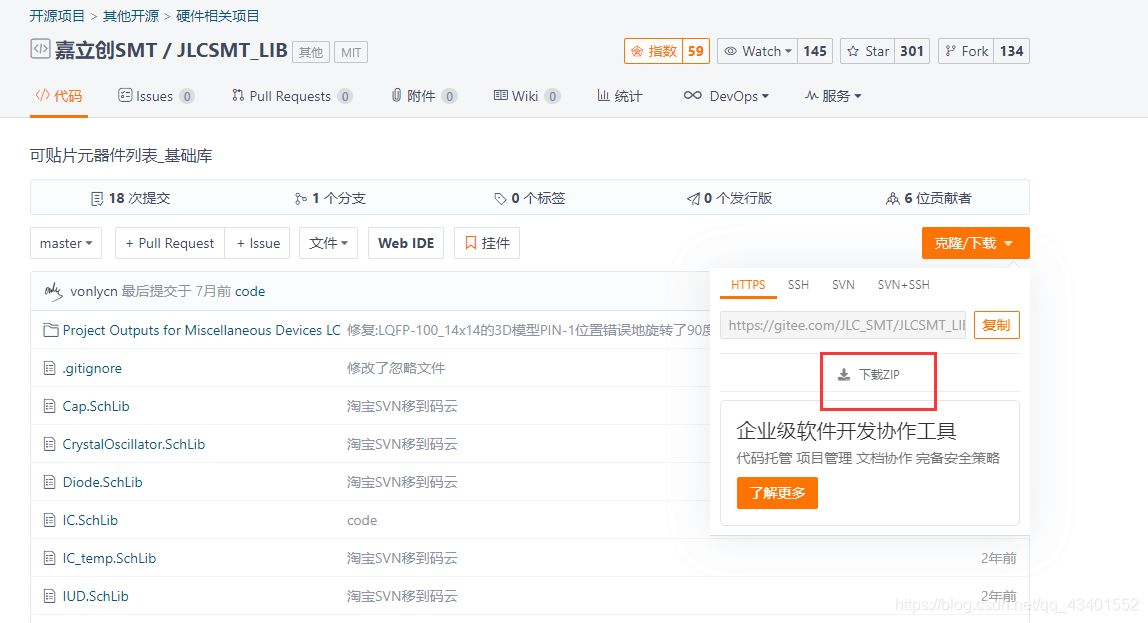This screenshot has height=623, width=1148.
Task: Click the MIT license tag
Action: pos(351,52)
